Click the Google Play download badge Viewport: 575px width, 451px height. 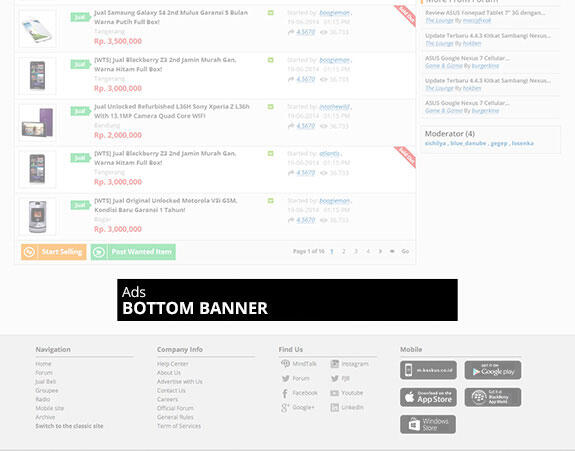click(x=492, y=370)
